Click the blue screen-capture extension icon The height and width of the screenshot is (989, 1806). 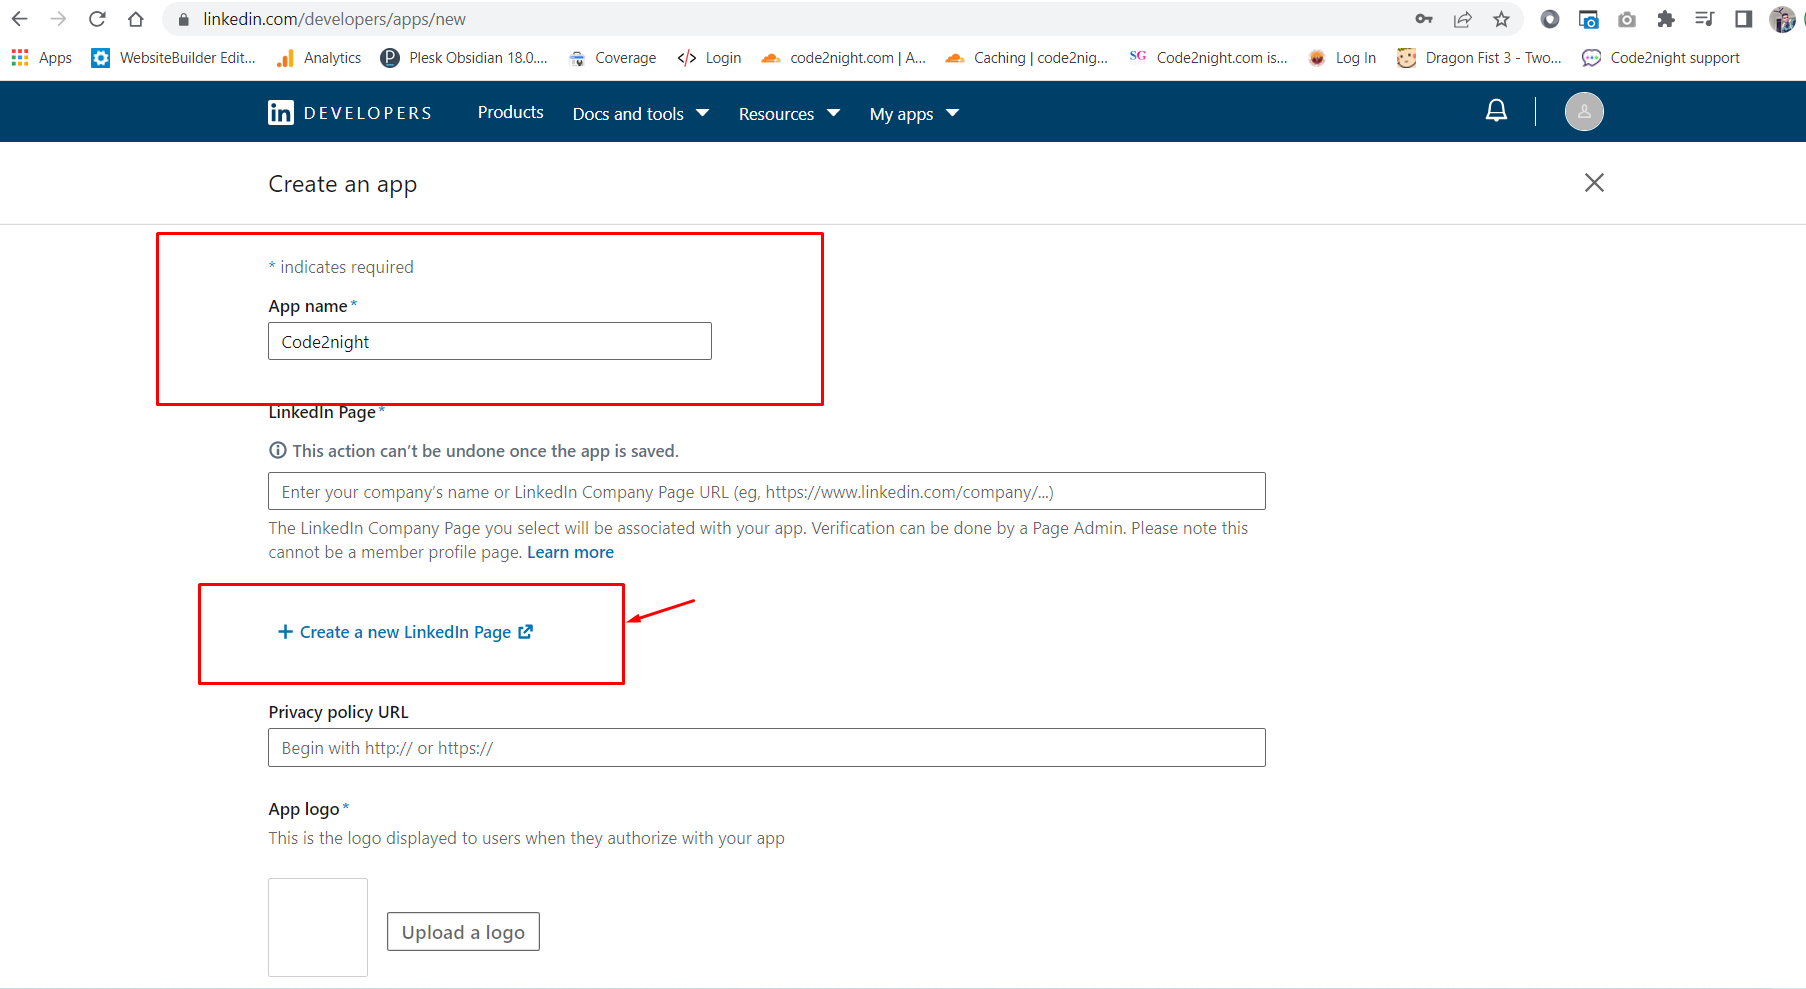tap(1588, 19)
